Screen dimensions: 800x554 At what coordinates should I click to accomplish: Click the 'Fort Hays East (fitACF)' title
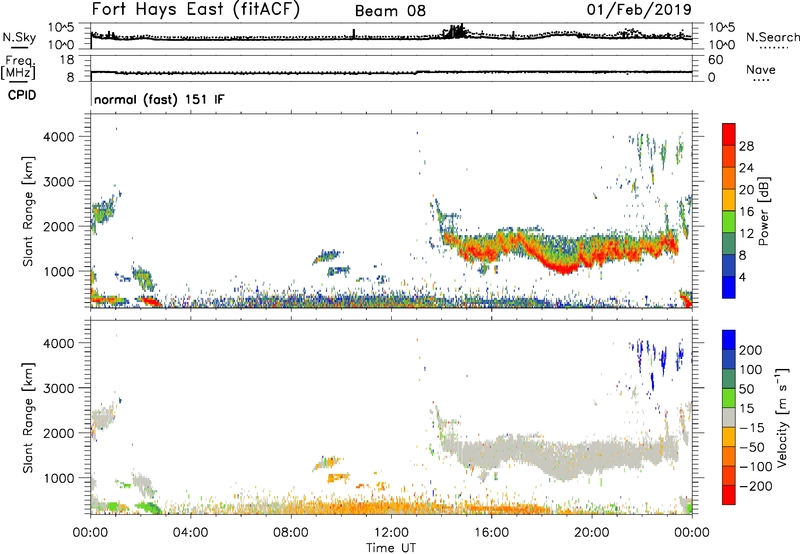click(195, 10)
